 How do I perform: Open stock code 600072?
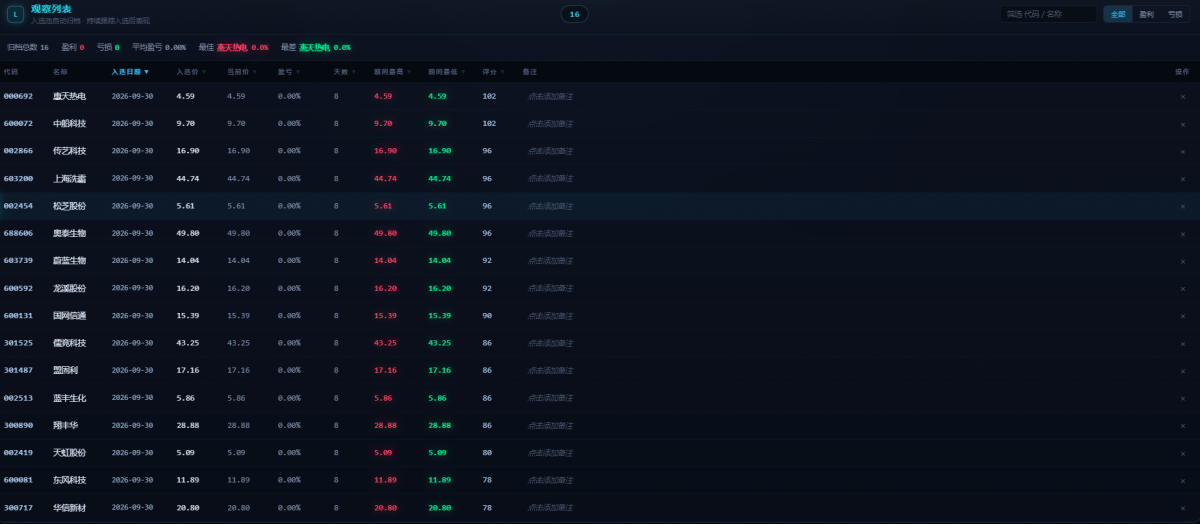point(18,123)
